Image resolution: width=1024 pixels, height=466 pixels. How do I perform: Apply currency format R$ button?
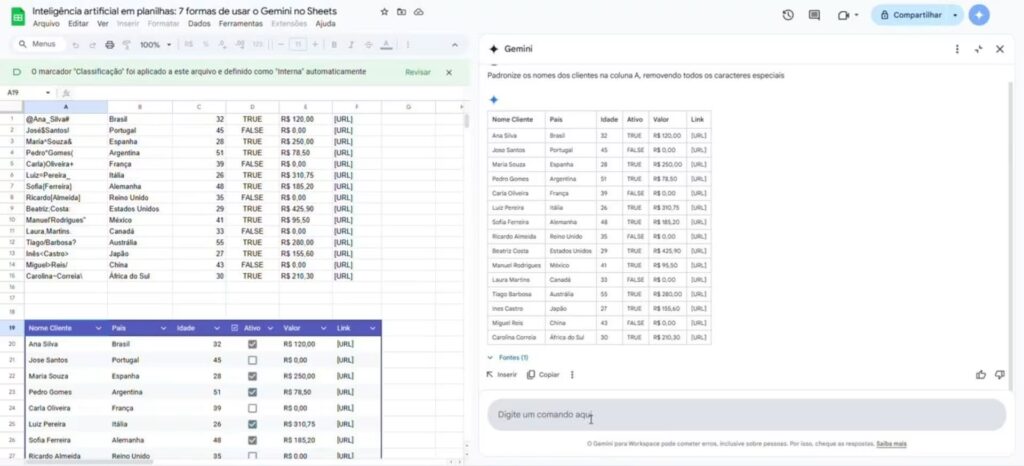tap(189, 45)
